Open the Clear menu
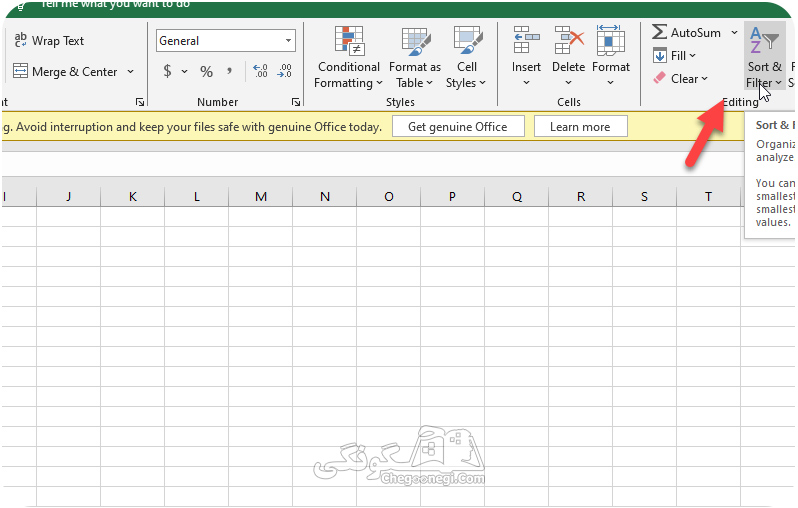Viewport: 798px width, 508px height. pyautogui.click(x=681, y=79)
